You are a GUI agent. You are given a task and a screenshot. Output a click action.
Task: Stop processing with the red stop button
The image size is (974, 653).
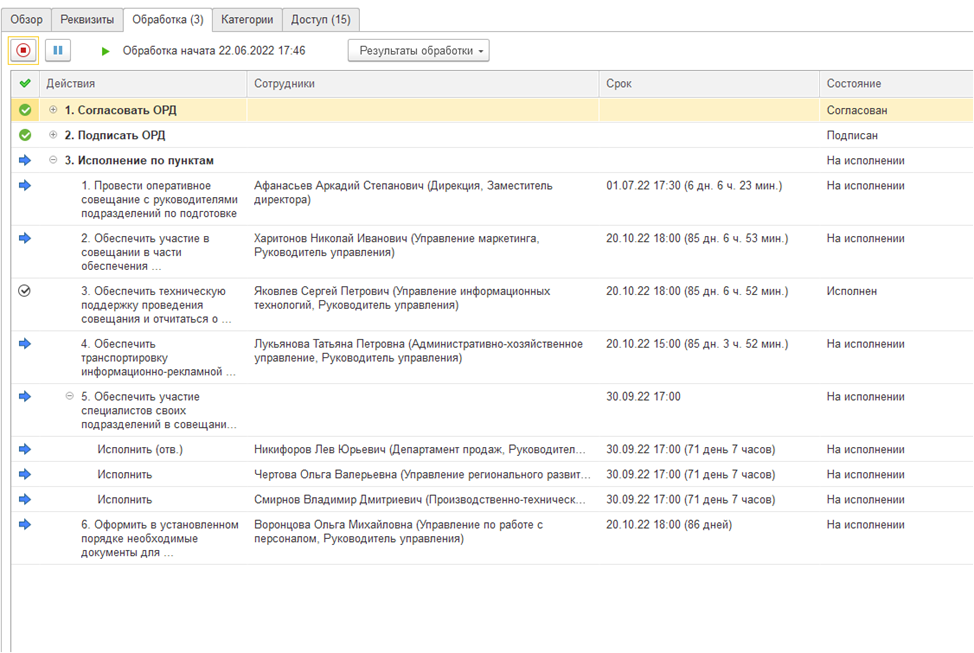click(24, 50)
